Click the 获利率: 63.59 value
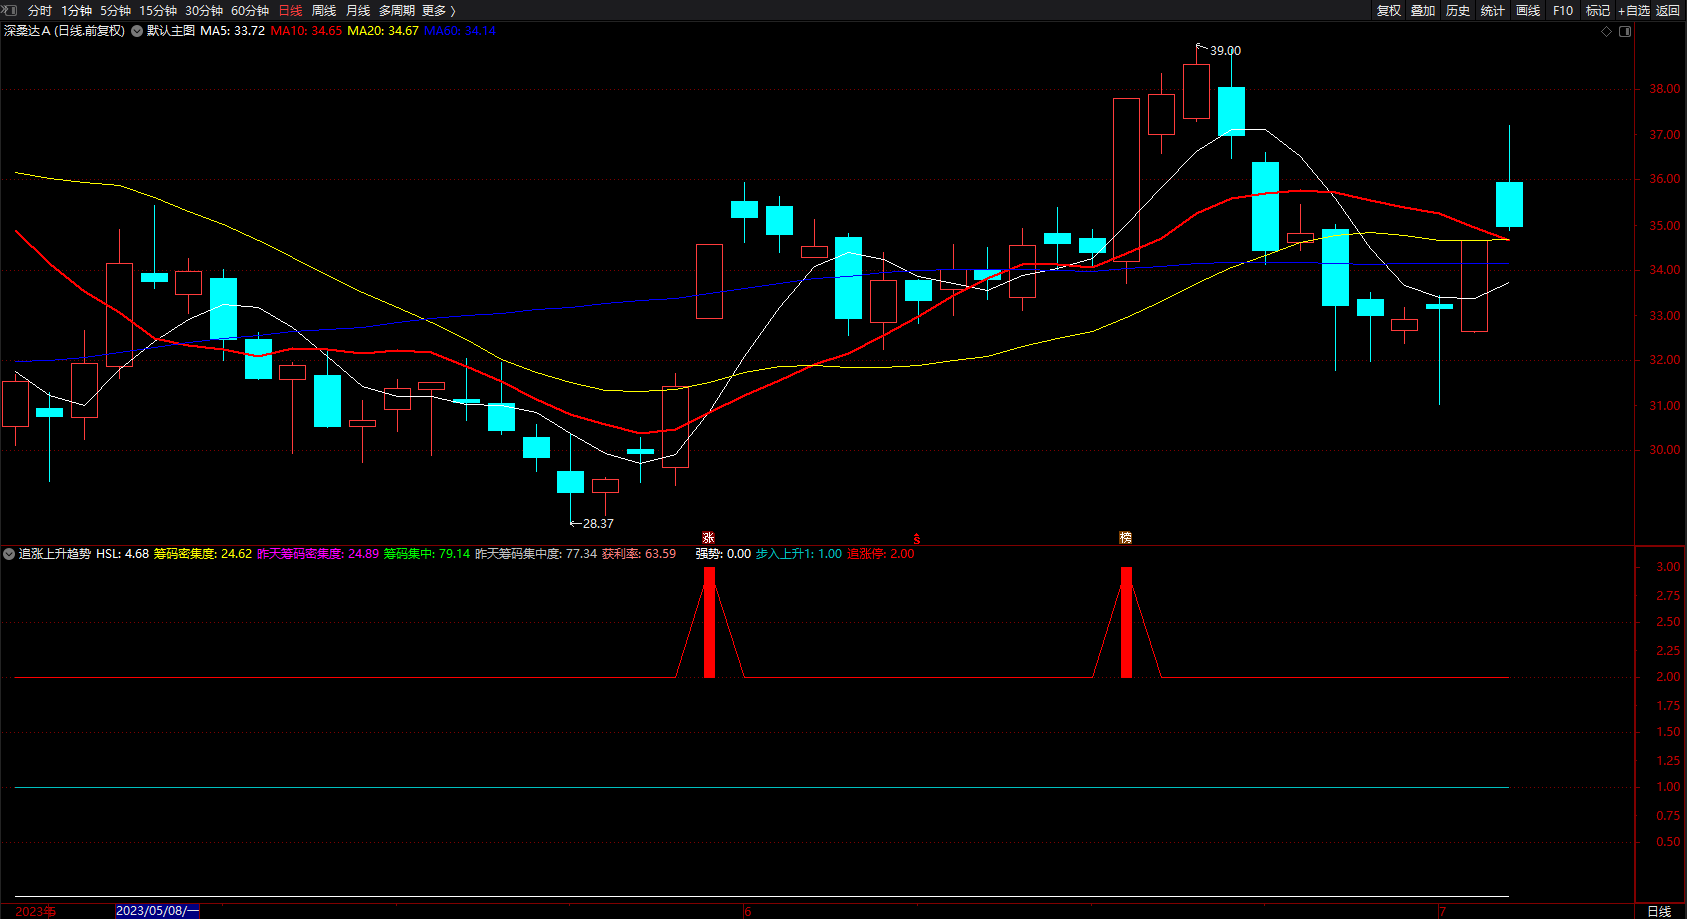Image resolution: width=1687 pixels, height=919 pixels. pos(639,554)
